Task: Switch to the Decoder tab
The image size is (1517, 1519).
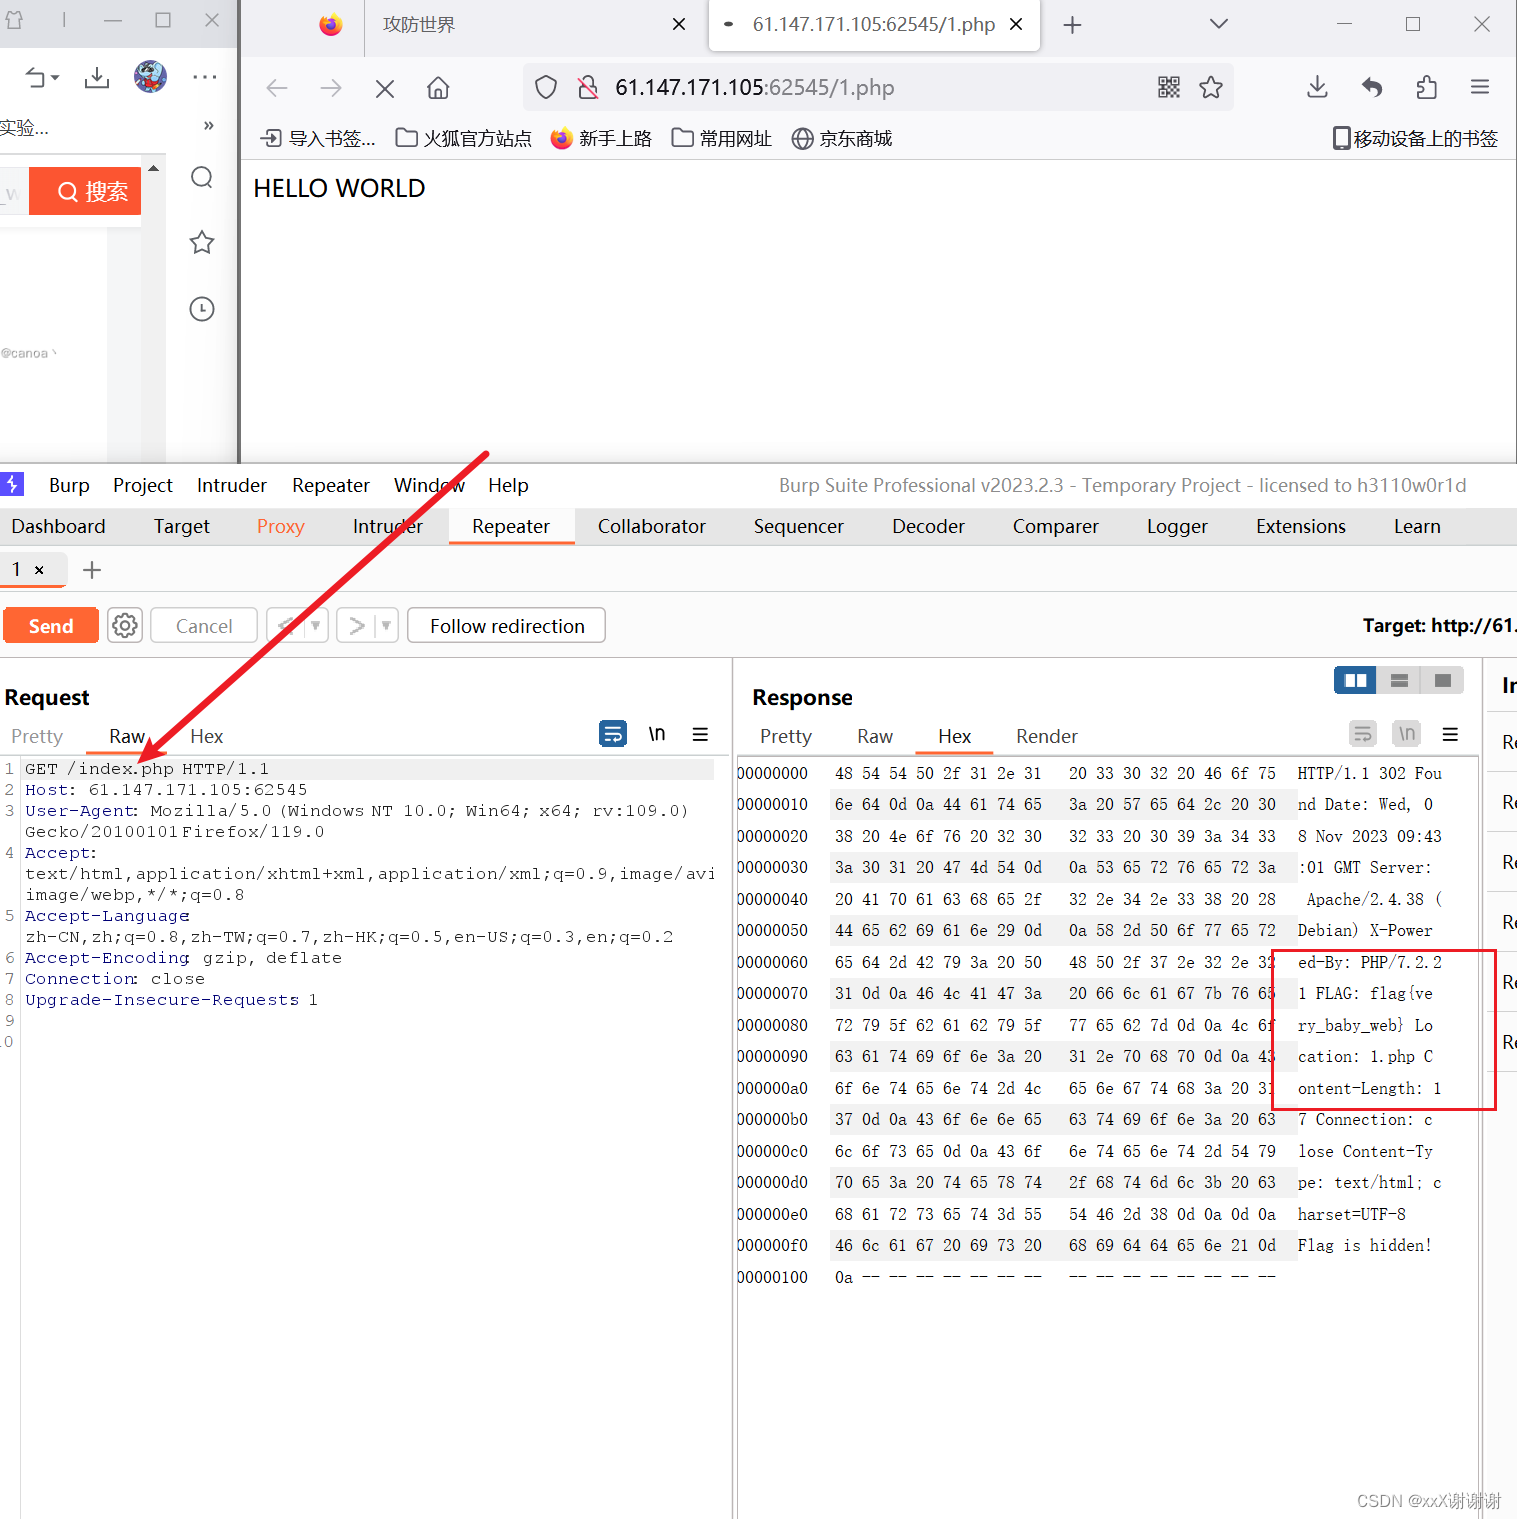Action: (x=927, y=526)
